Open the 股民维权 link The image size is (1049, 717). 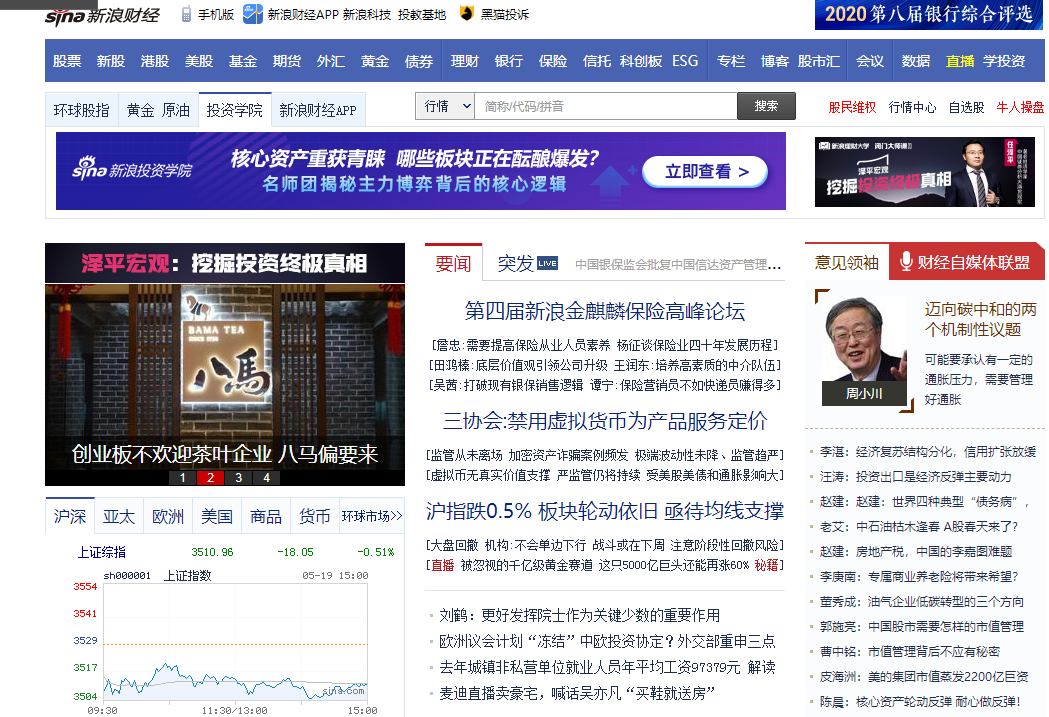852,107
